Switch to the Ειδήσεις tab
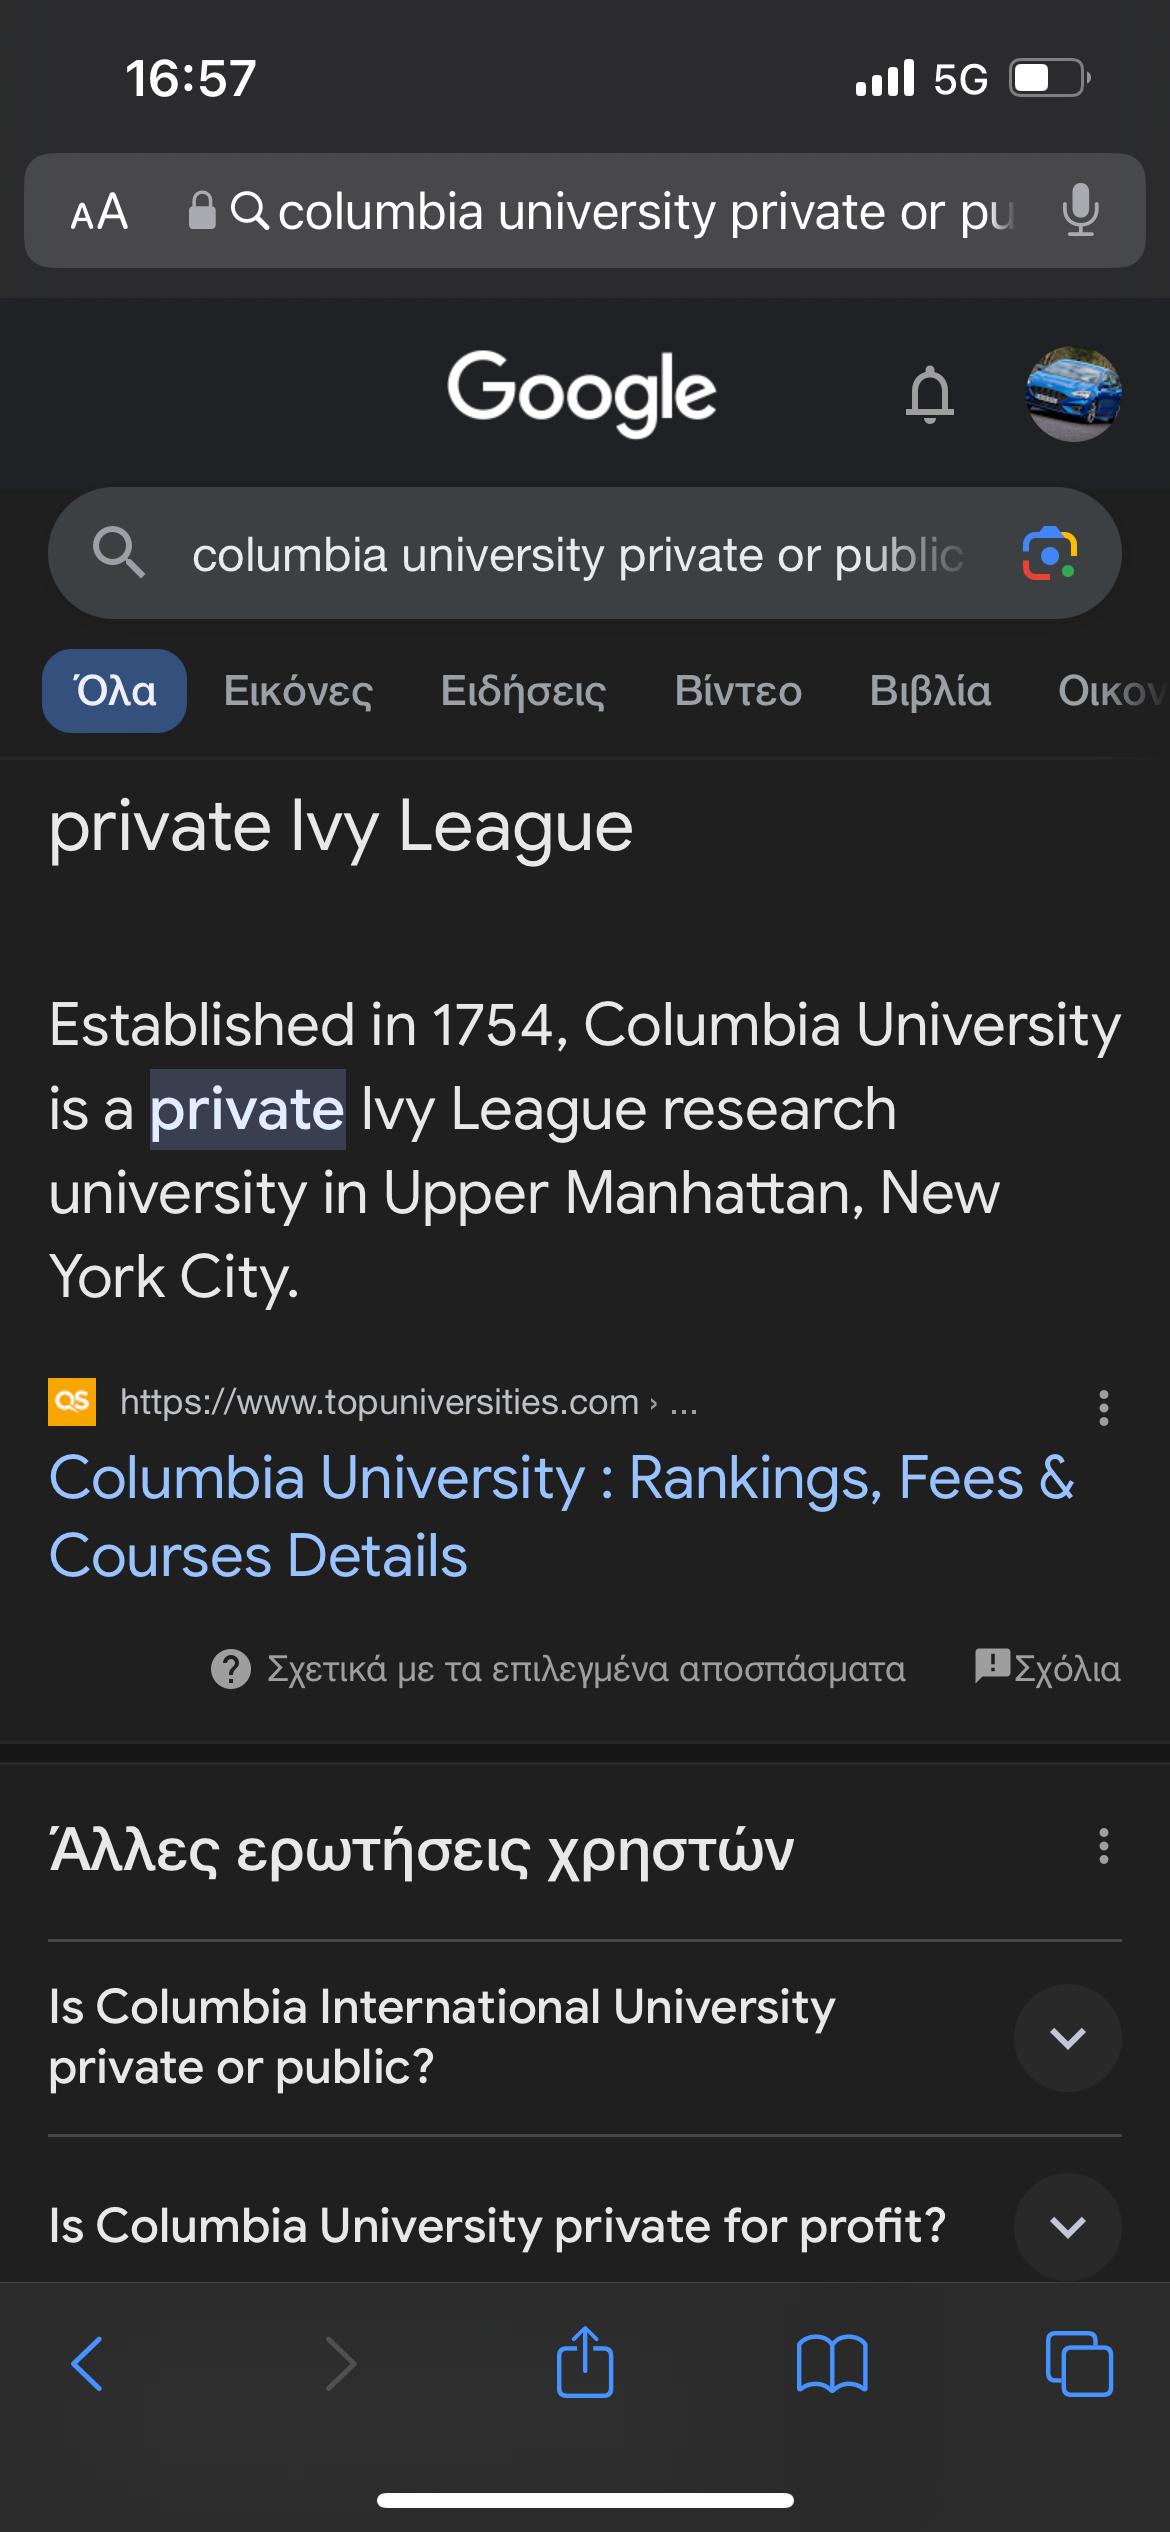Image resolution: width=1170 pixels, height=2532 pixels. tap(523, 691)
